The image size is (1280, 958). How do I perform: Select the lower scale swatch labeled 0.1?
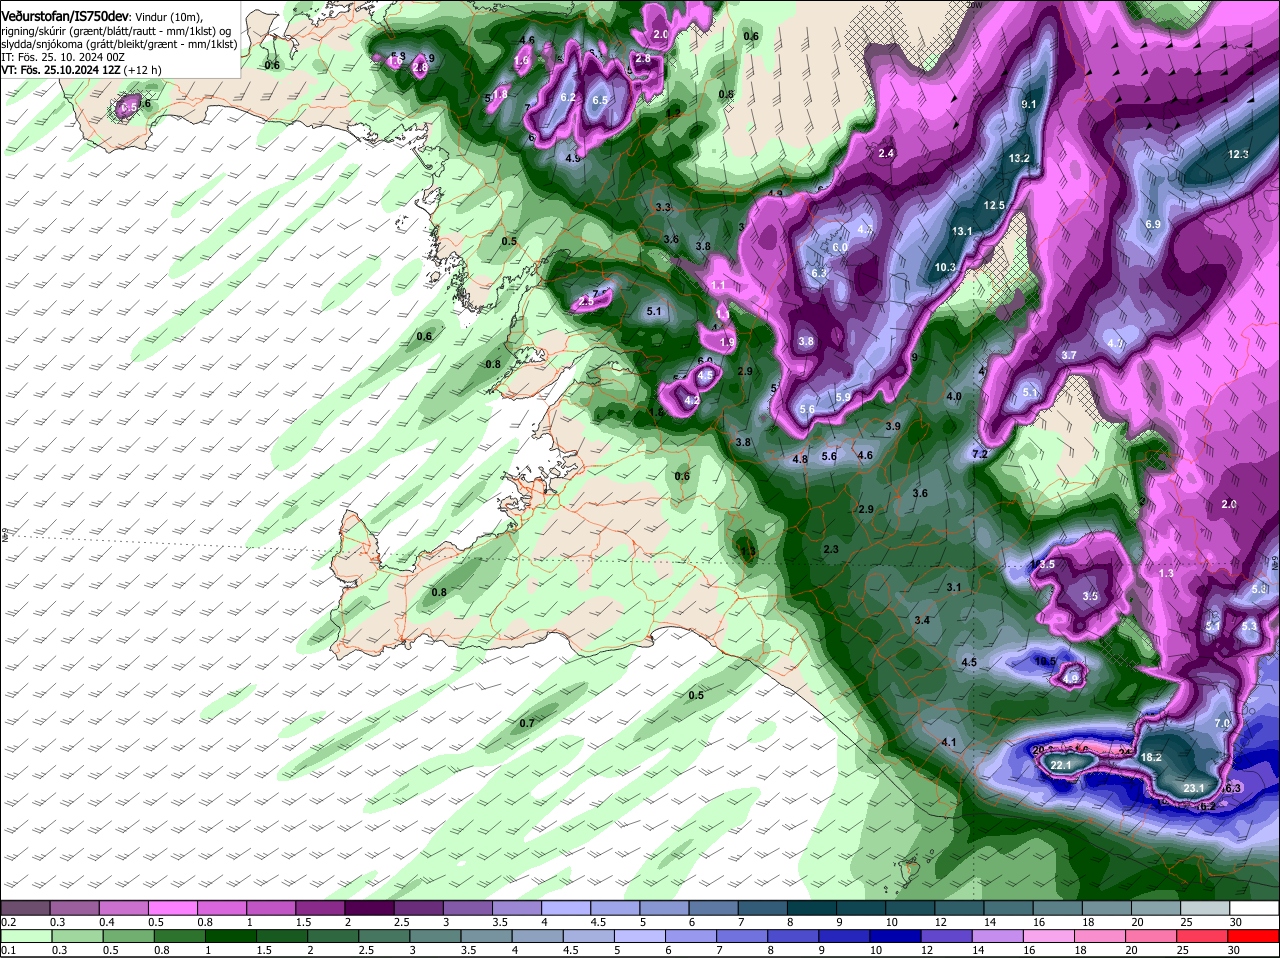tap(25, 935)
